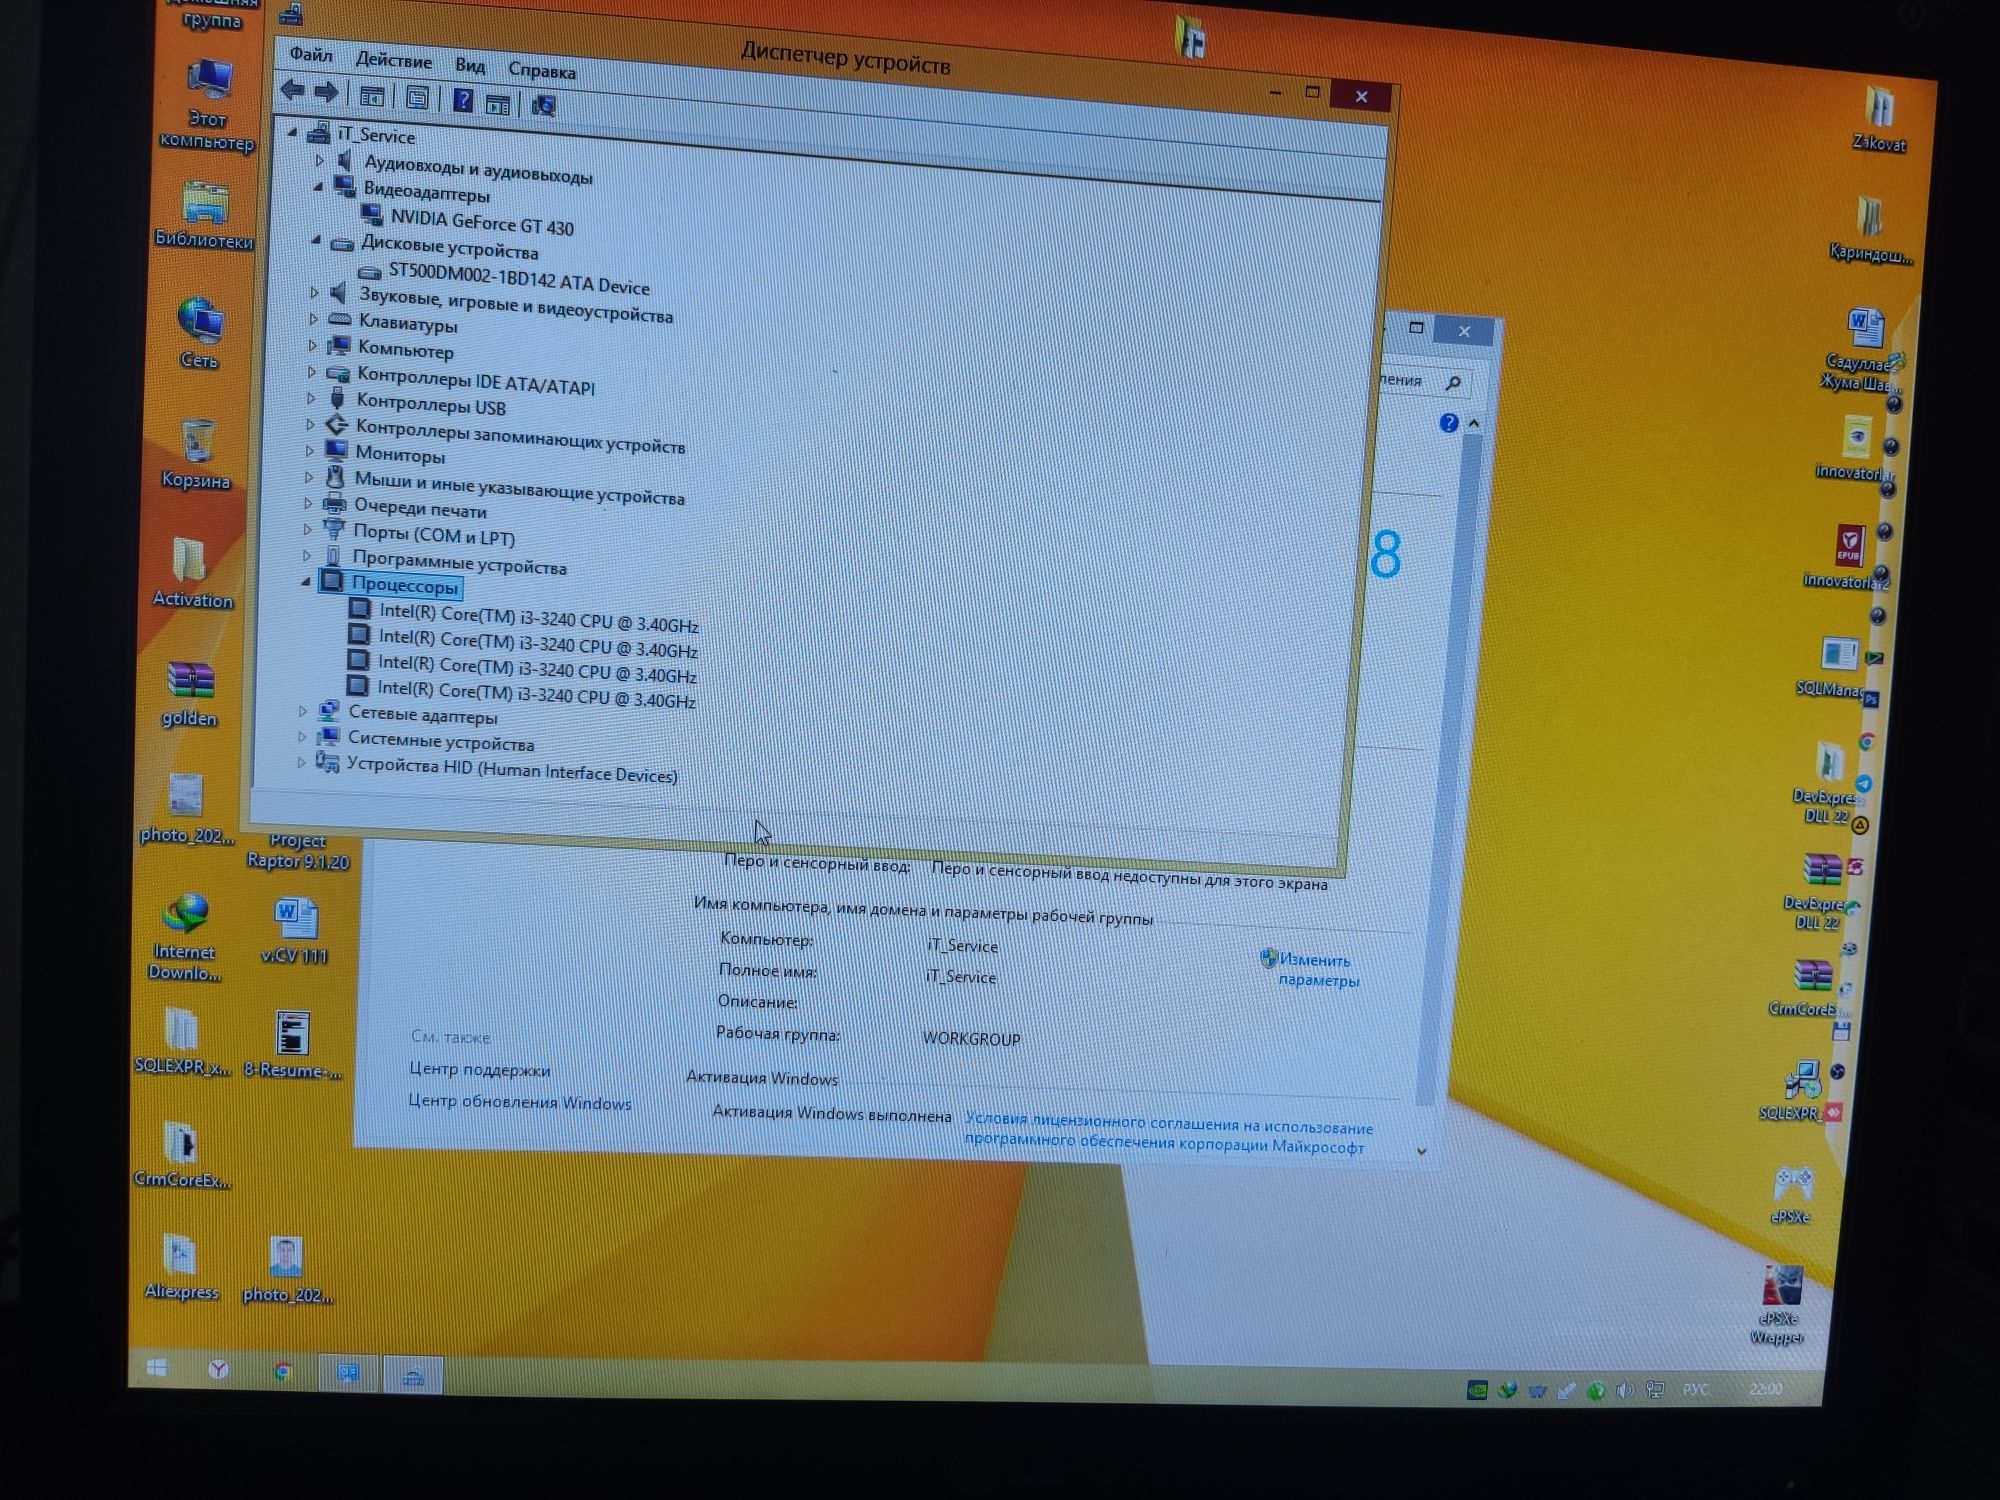Select Мыши и иные указывающие устройства
Image resolution: width=2000 pixels, height=1500 pixels.
click(x=519, y=487)
